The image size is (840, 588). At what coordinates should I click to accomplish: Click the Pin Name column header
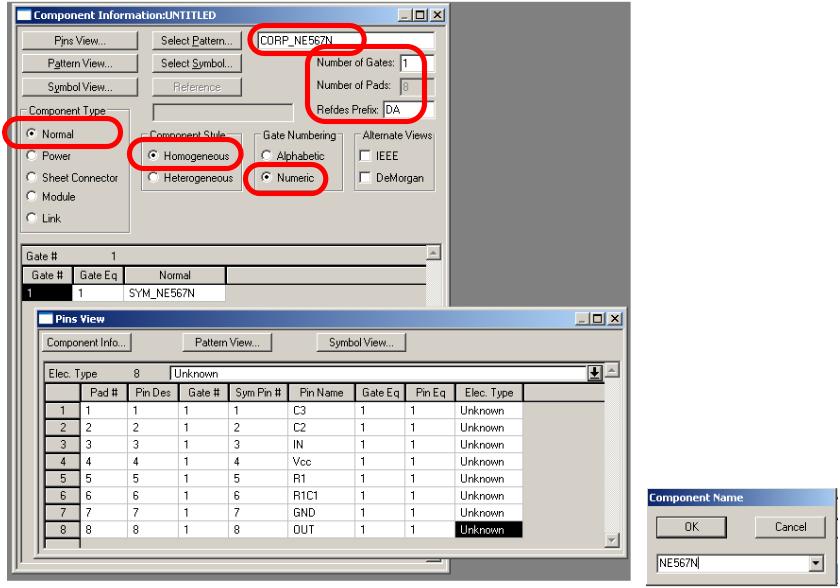click(321, 393)
